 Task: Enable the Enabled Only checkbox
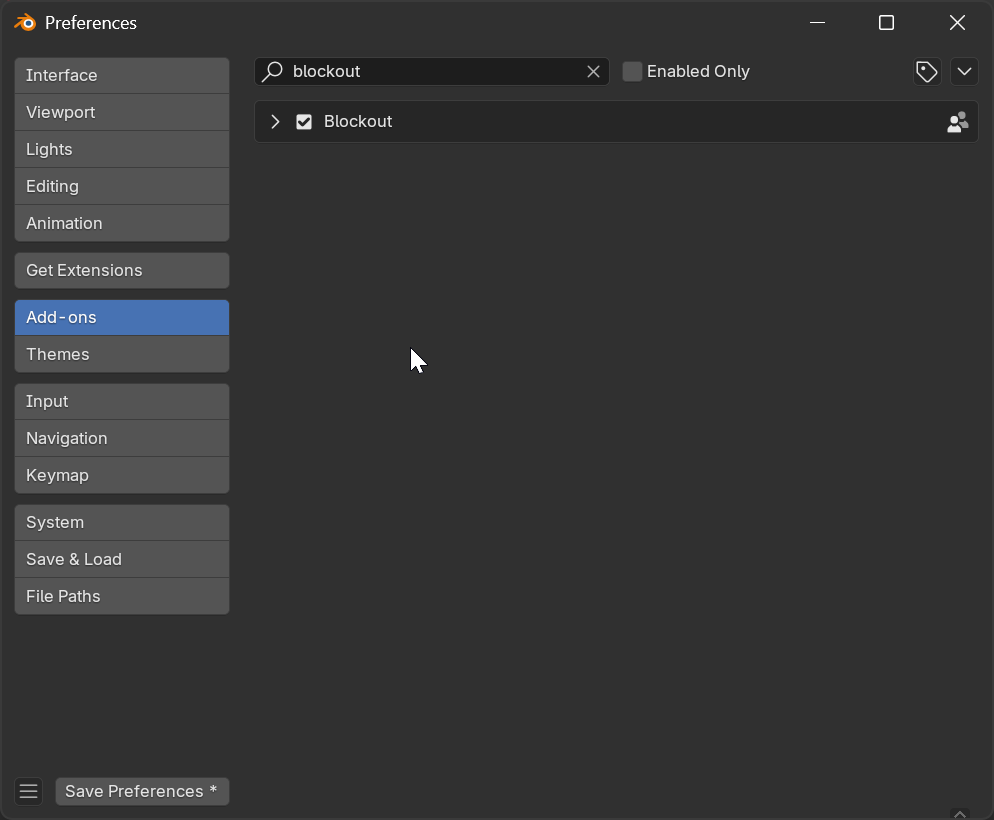pyautogui.click(x=632, y=72)
